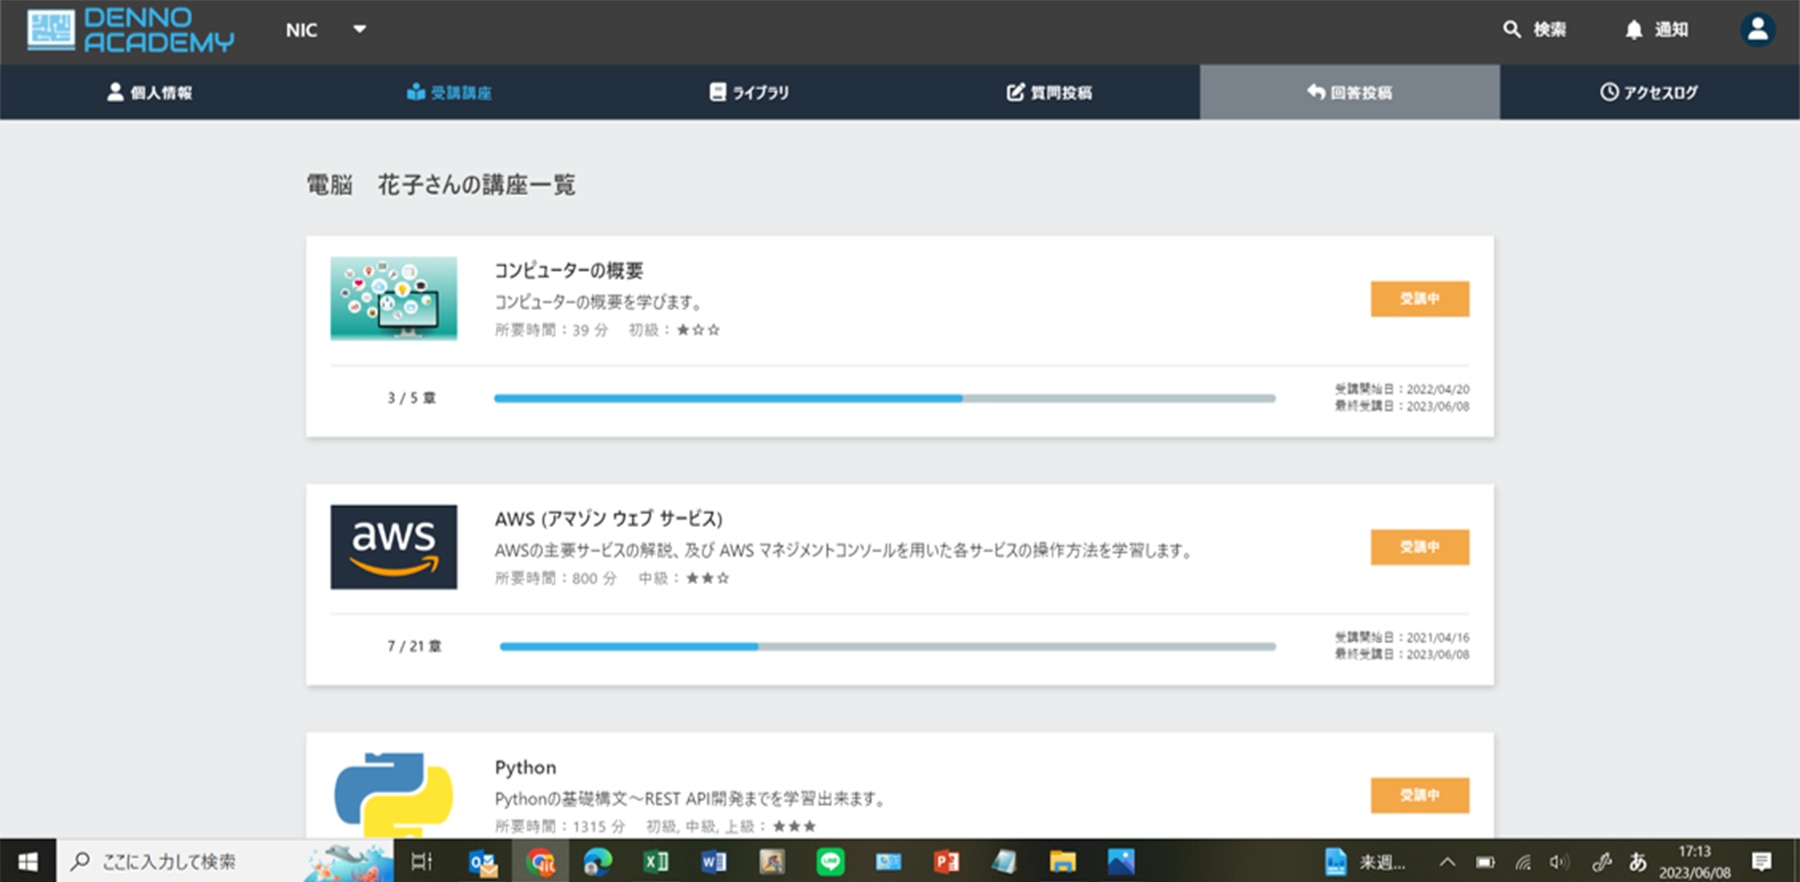
Task: Click the volume speaker tray icon
Action: [x=1559, y=862]
